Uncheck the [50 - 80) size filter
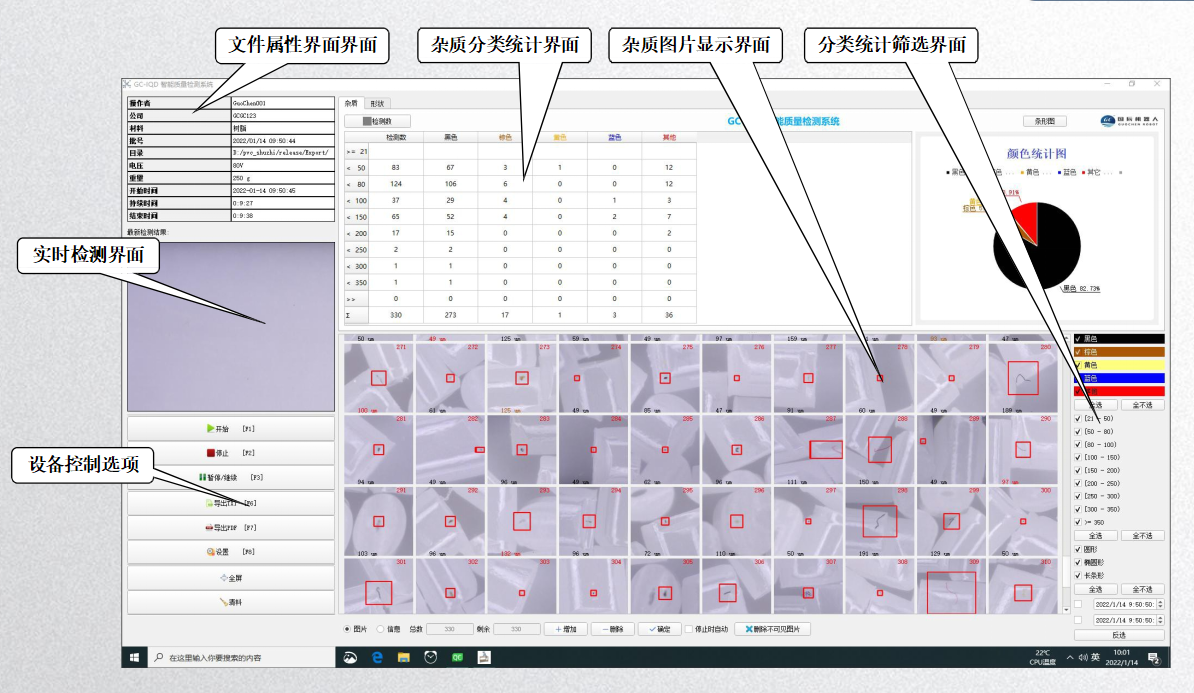Viewport: 1194px width, 693px height. click(x=1077, y=431)
